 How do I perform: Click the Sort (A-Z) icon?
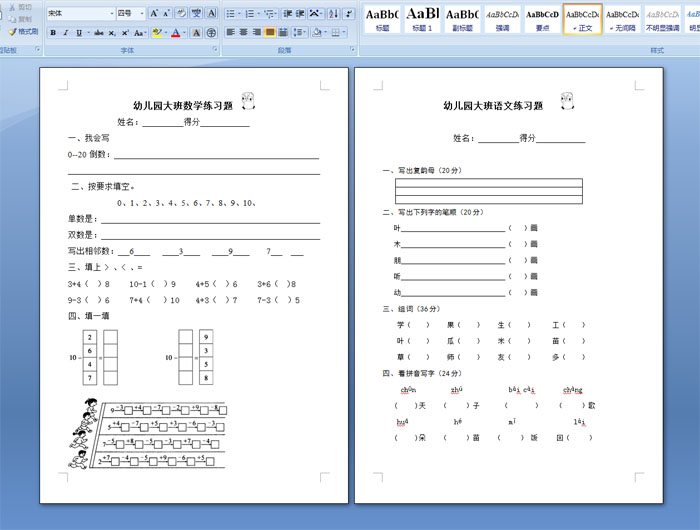[333, 13]
